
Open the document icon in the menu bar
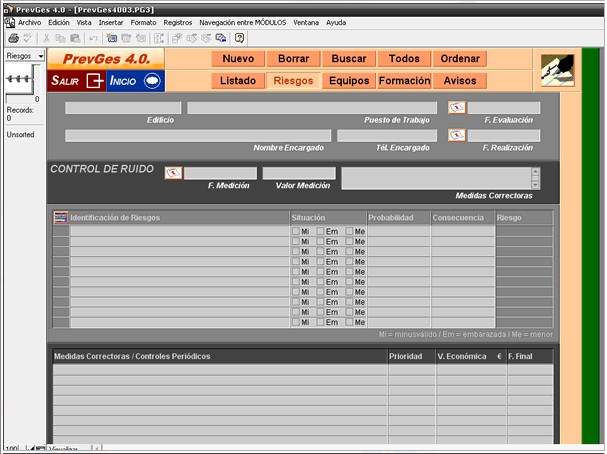tap(10, 22)
